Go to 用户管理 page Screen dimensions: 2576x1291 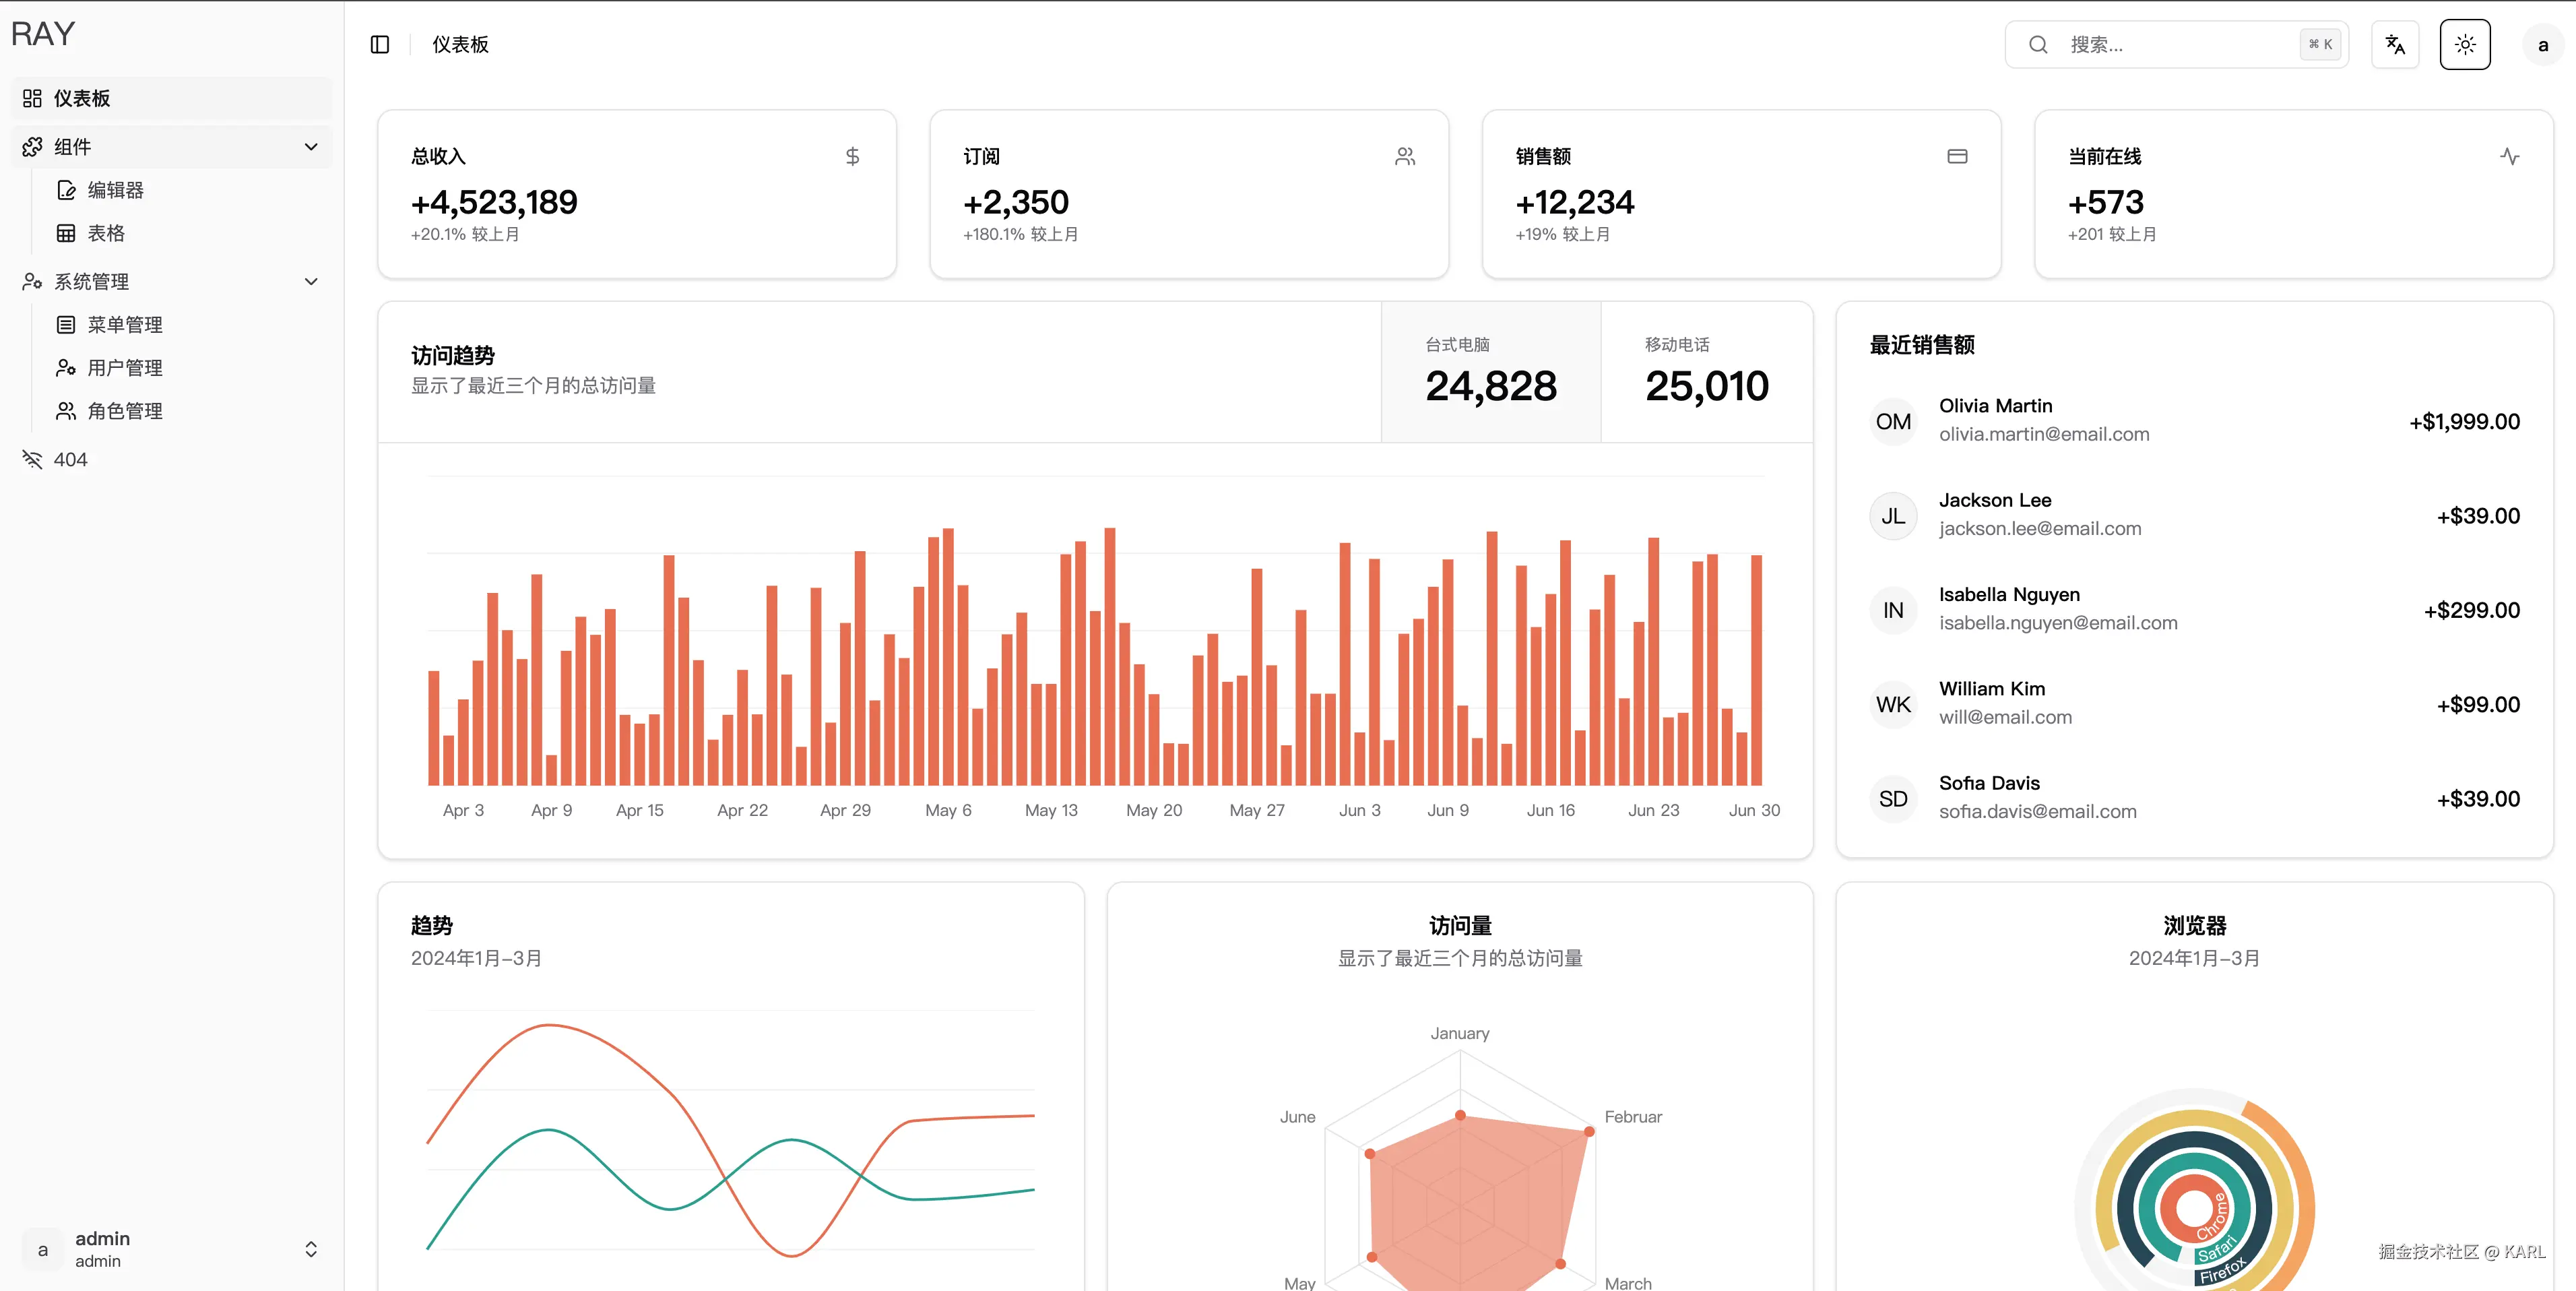(124, 368)
